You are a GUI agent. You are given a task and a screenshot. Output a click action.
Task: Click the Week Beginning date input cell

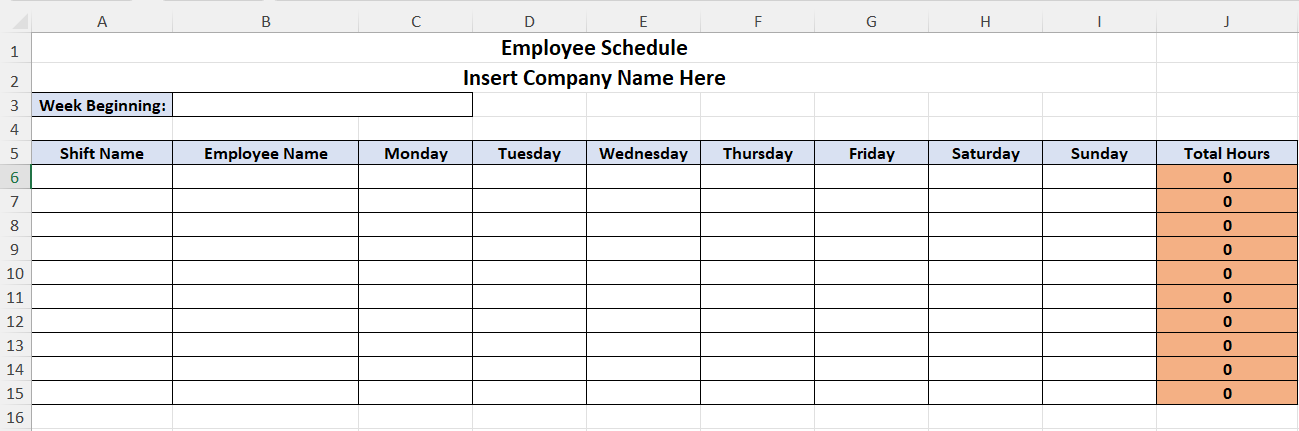coord(322,105)
